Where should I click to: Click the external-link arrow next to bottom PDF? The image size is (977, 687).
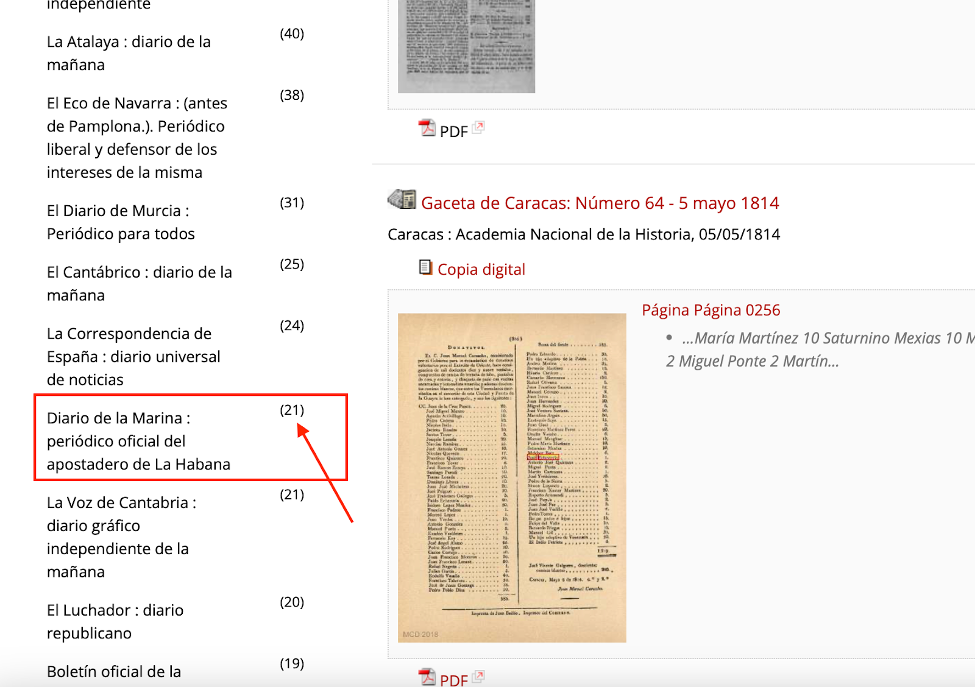click(x=478, y=674)
